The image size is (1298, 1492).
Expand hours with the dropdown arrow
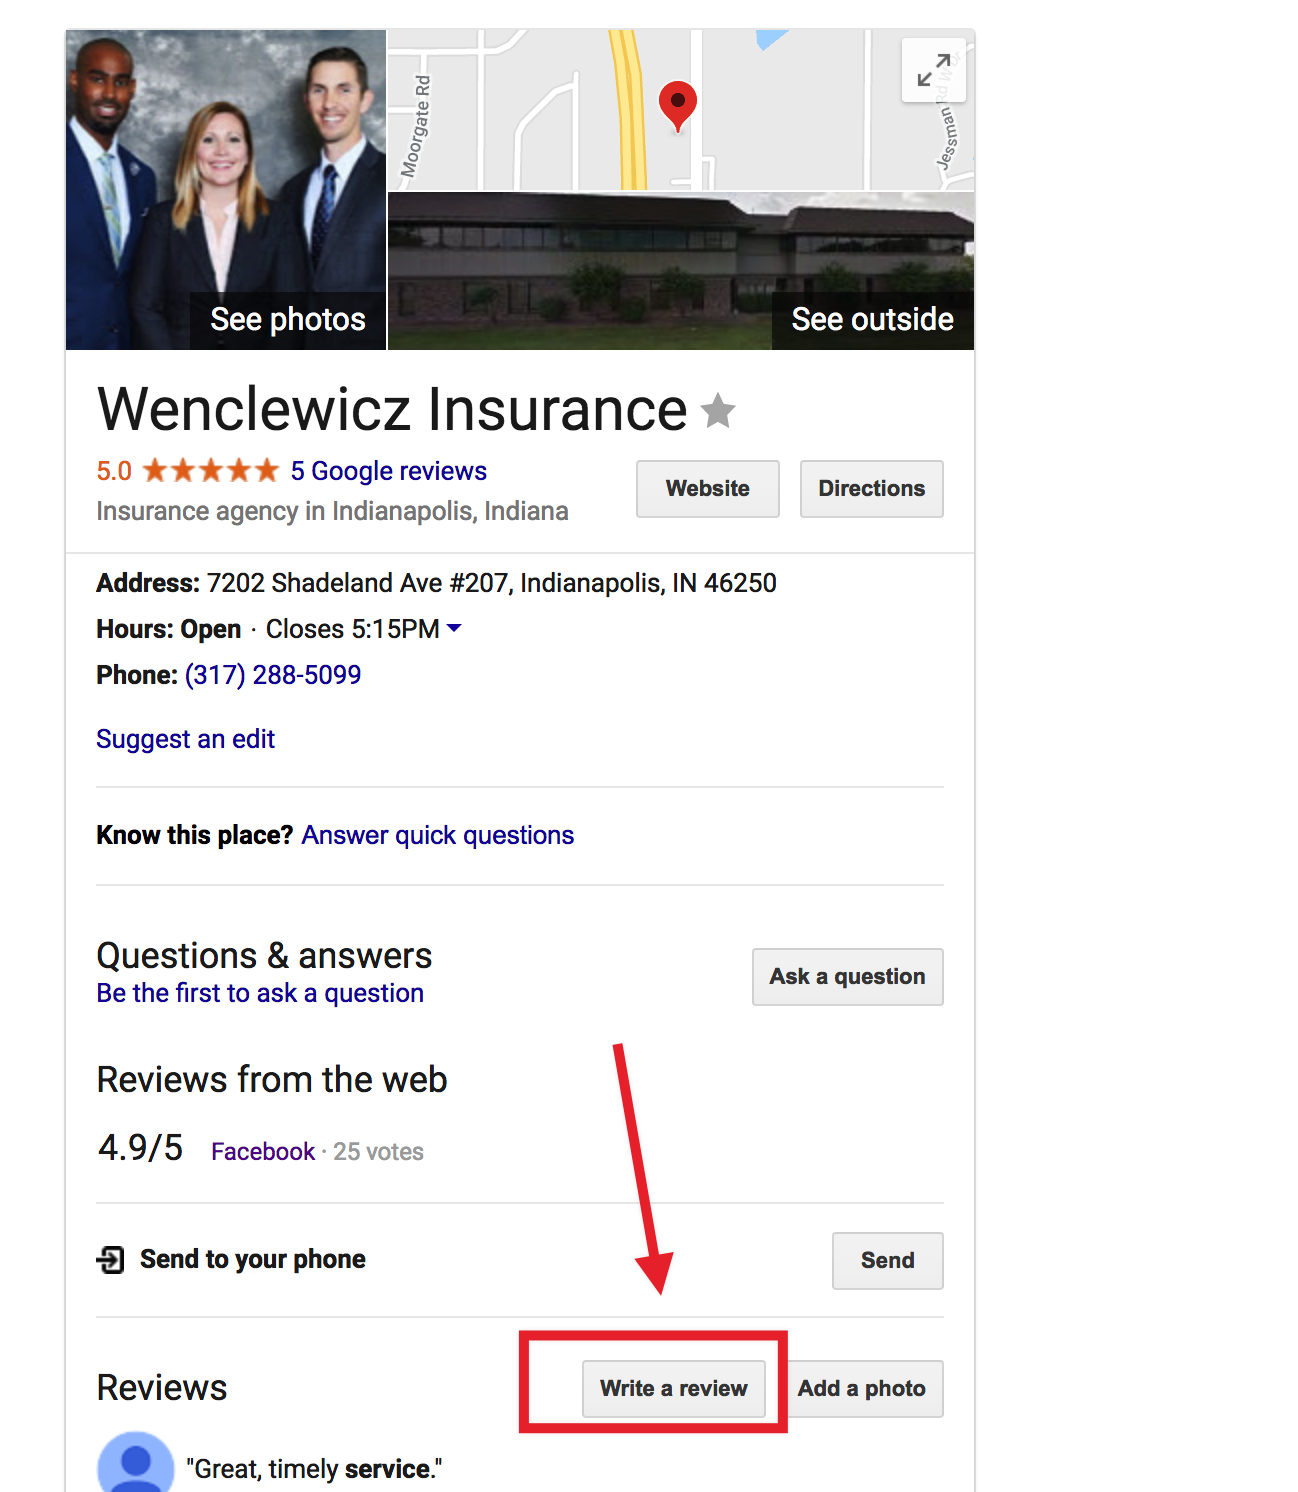coord(454,628)
